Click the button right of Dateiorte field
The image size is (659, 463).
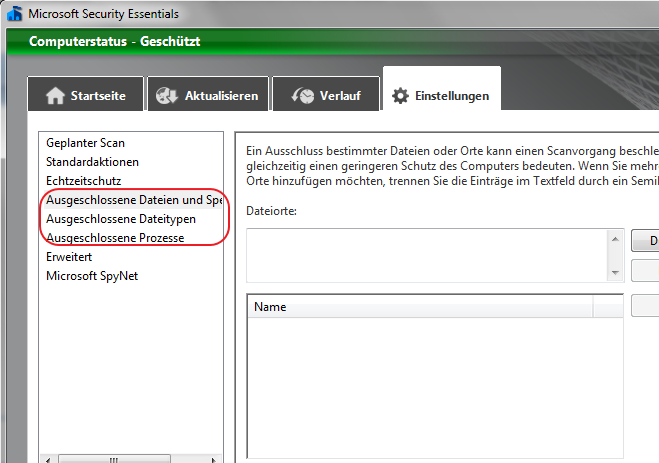pos(646,241)
